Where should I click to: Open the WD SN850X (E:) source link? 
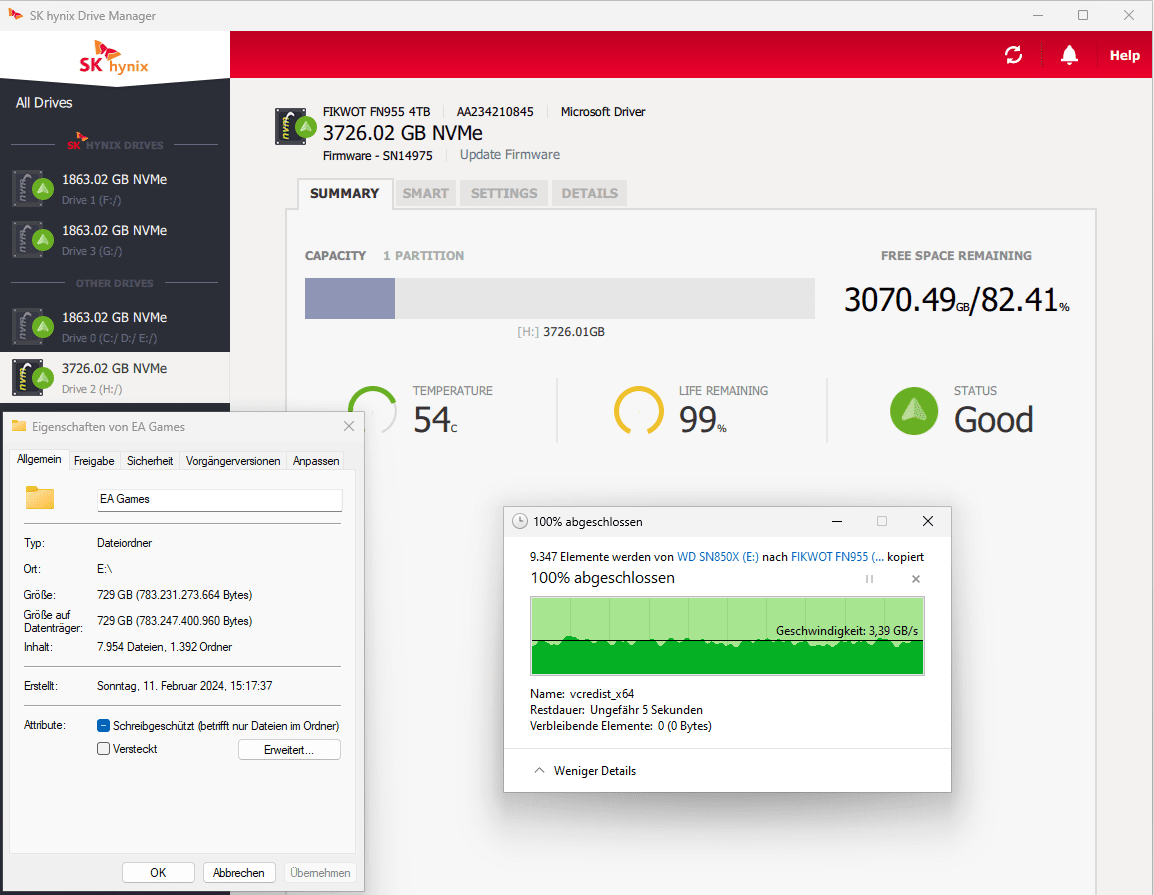[x=718, y=557]
